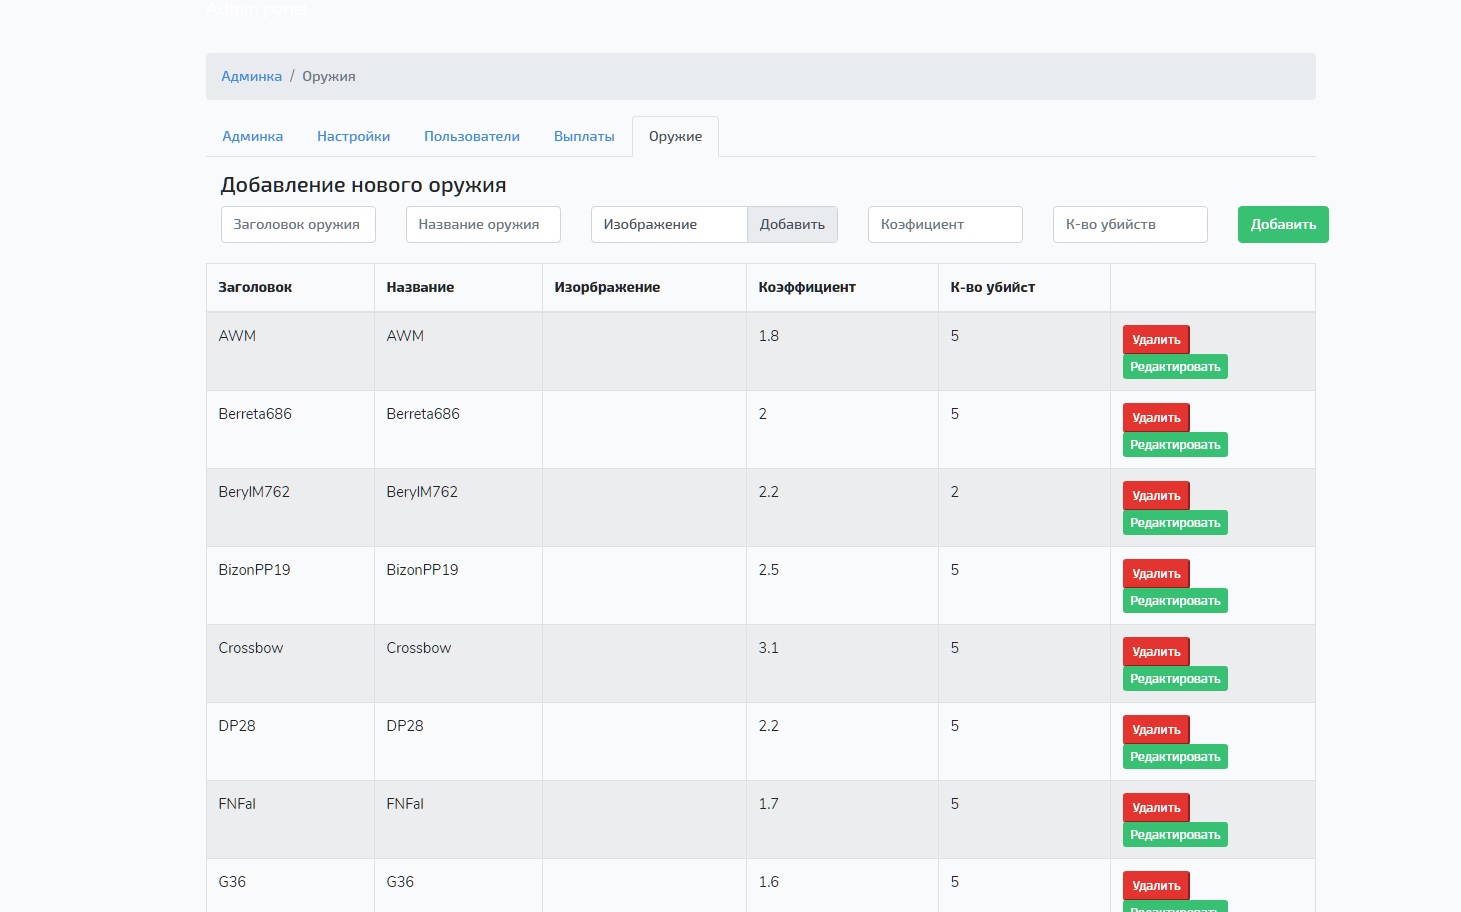Delete the BizonPP19 weapon

click(1156, 574)
